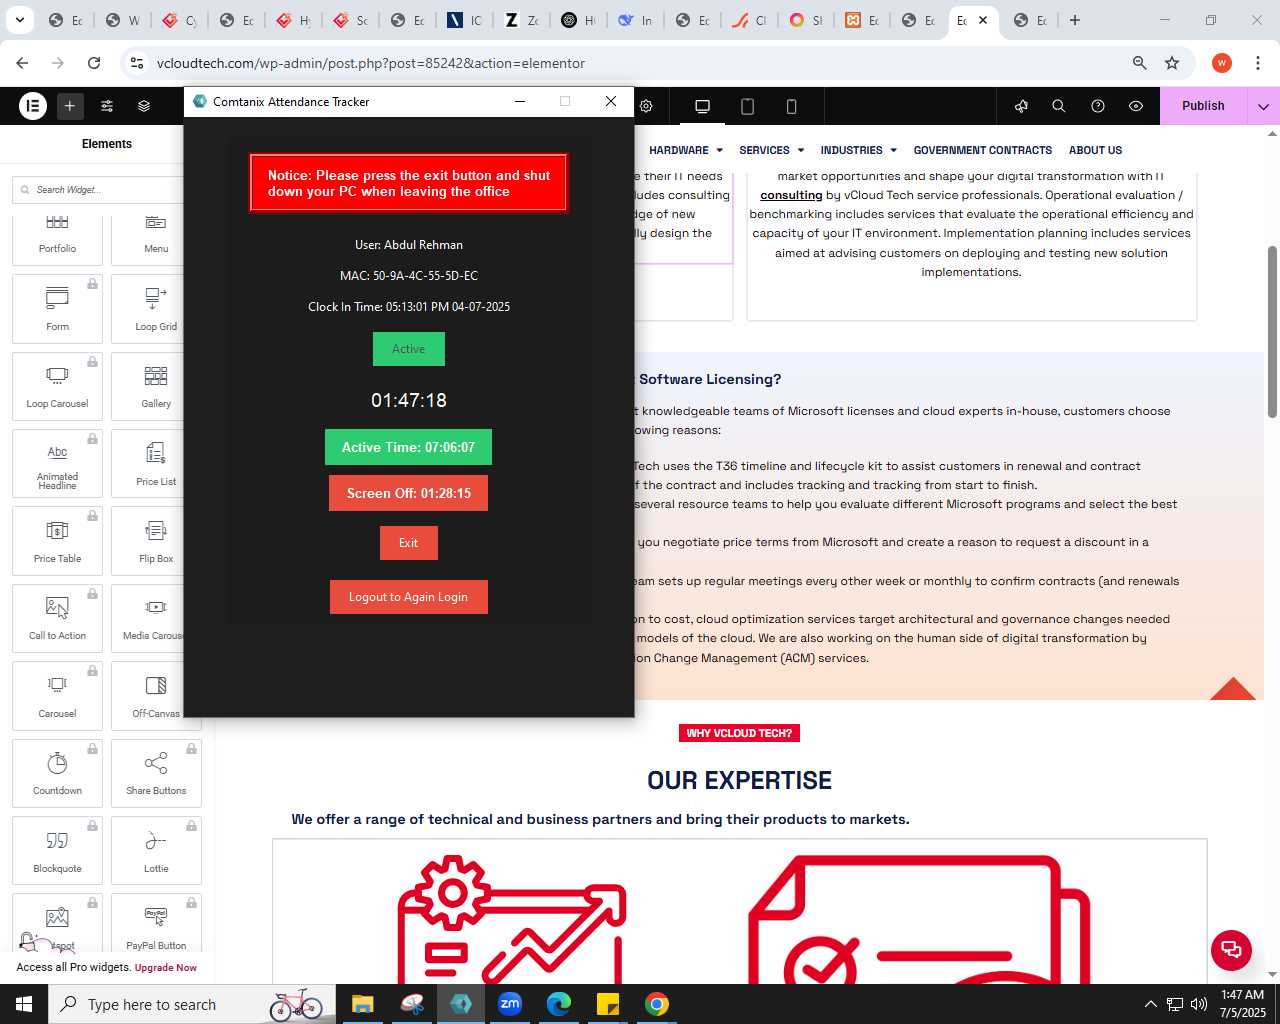Select the Call to Action widget
Viewport: 1280px width, 1024px height.
57,618
